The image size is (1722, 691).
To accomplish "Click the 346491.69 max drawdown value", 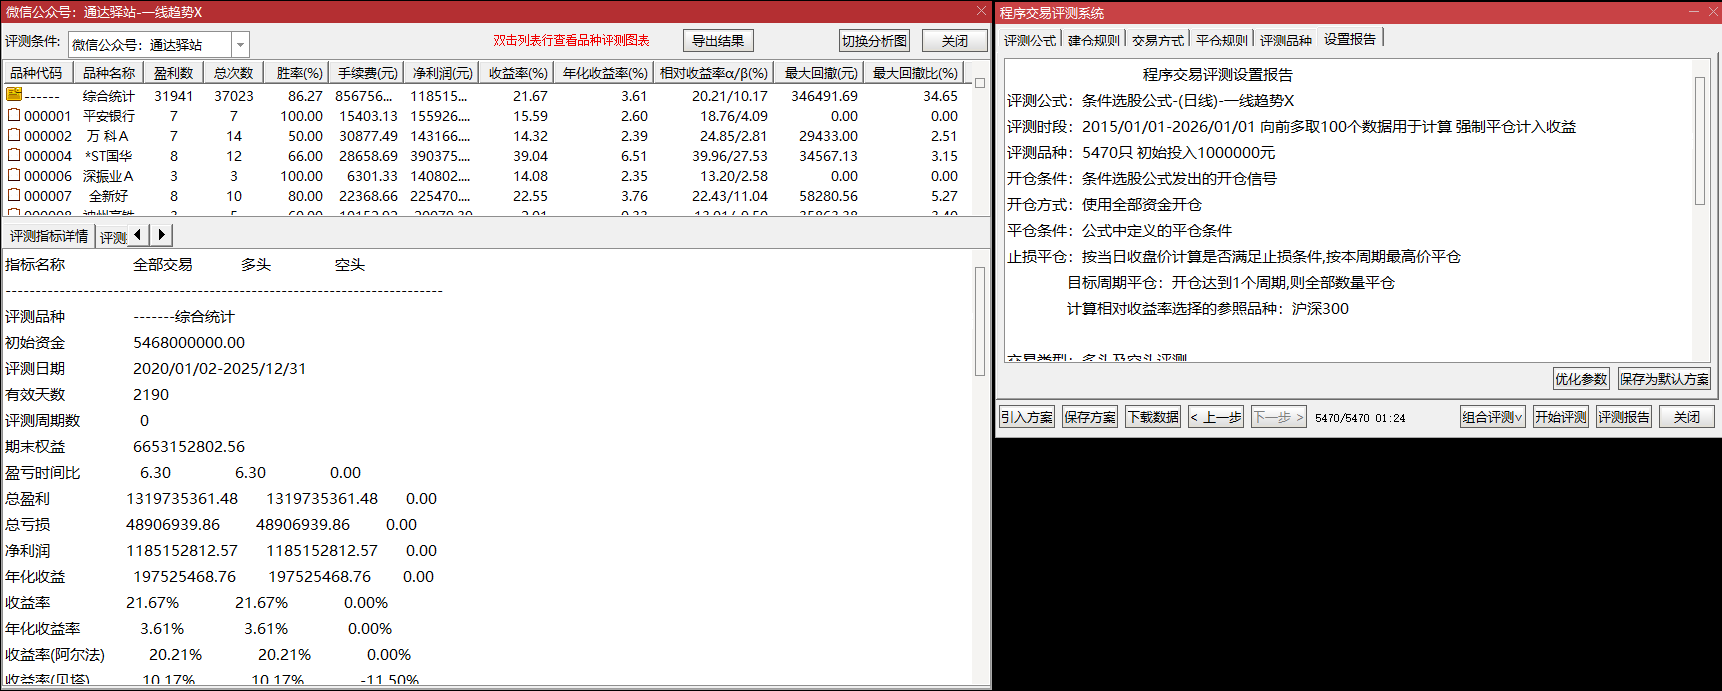I will point(824,96).
